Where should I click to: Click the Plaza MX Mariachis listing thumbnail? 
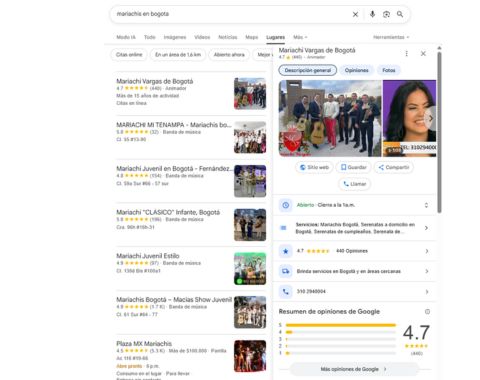(250, 356)
